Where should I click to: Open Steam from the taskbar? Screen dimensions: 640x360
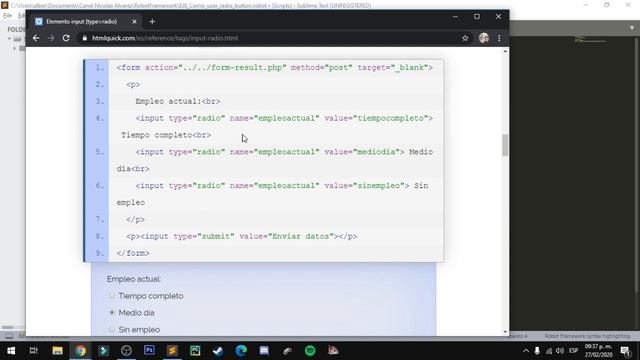[218, 351]
